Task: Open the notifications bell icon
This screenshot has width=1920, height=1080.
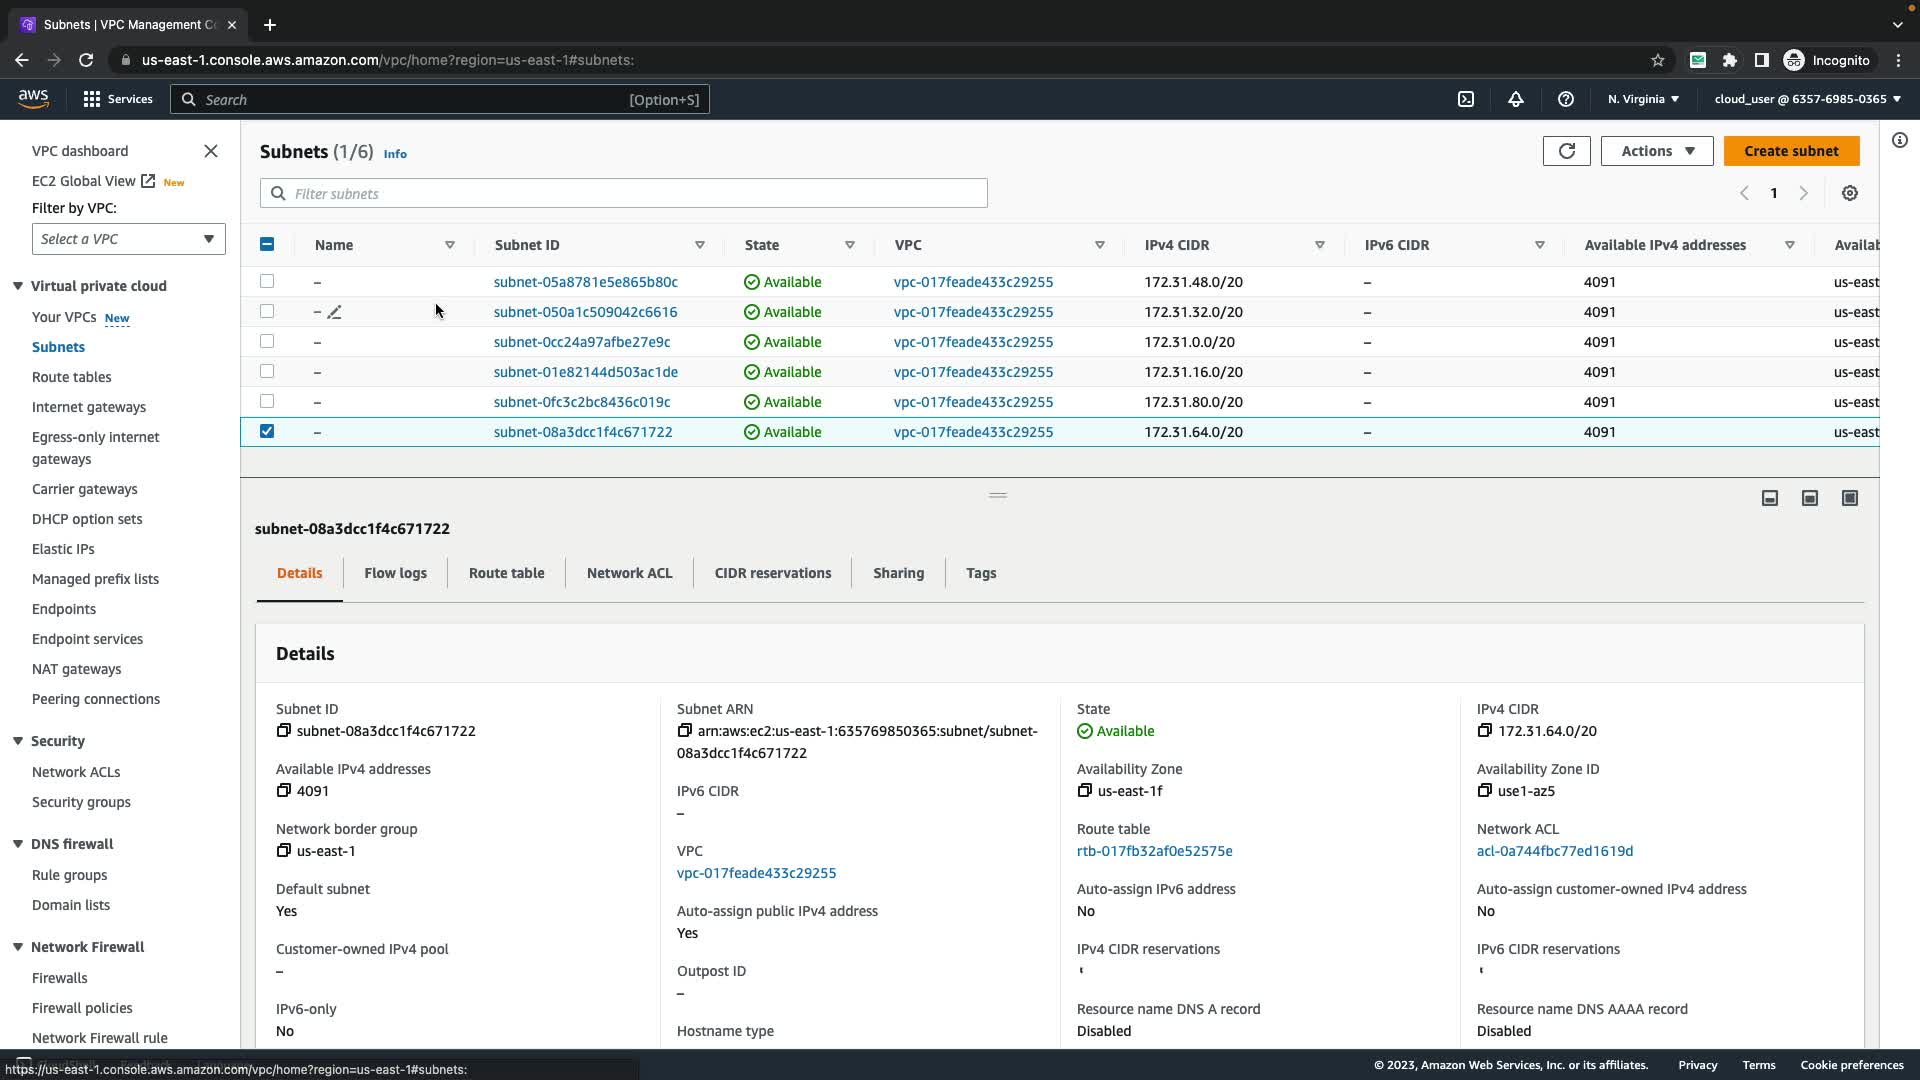Action: (x=1515, y=99)
